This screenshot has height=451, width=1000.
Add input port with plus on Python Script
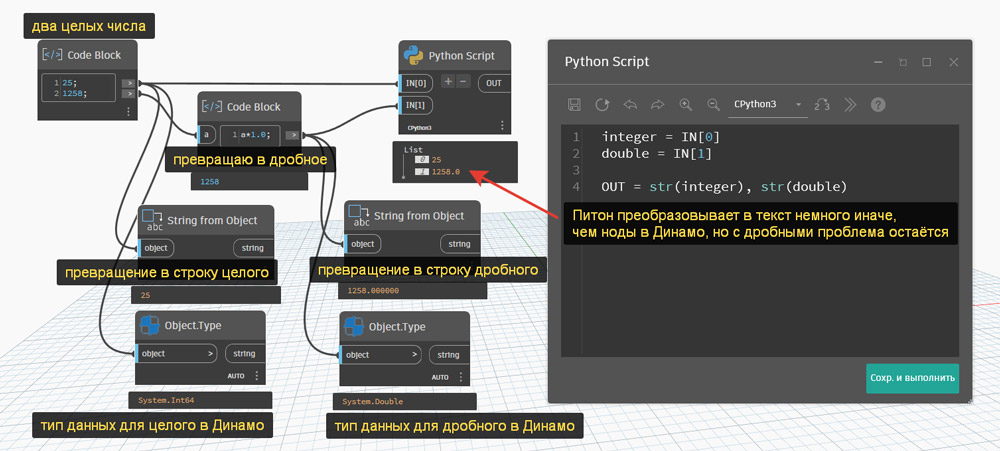coord(448,82)
